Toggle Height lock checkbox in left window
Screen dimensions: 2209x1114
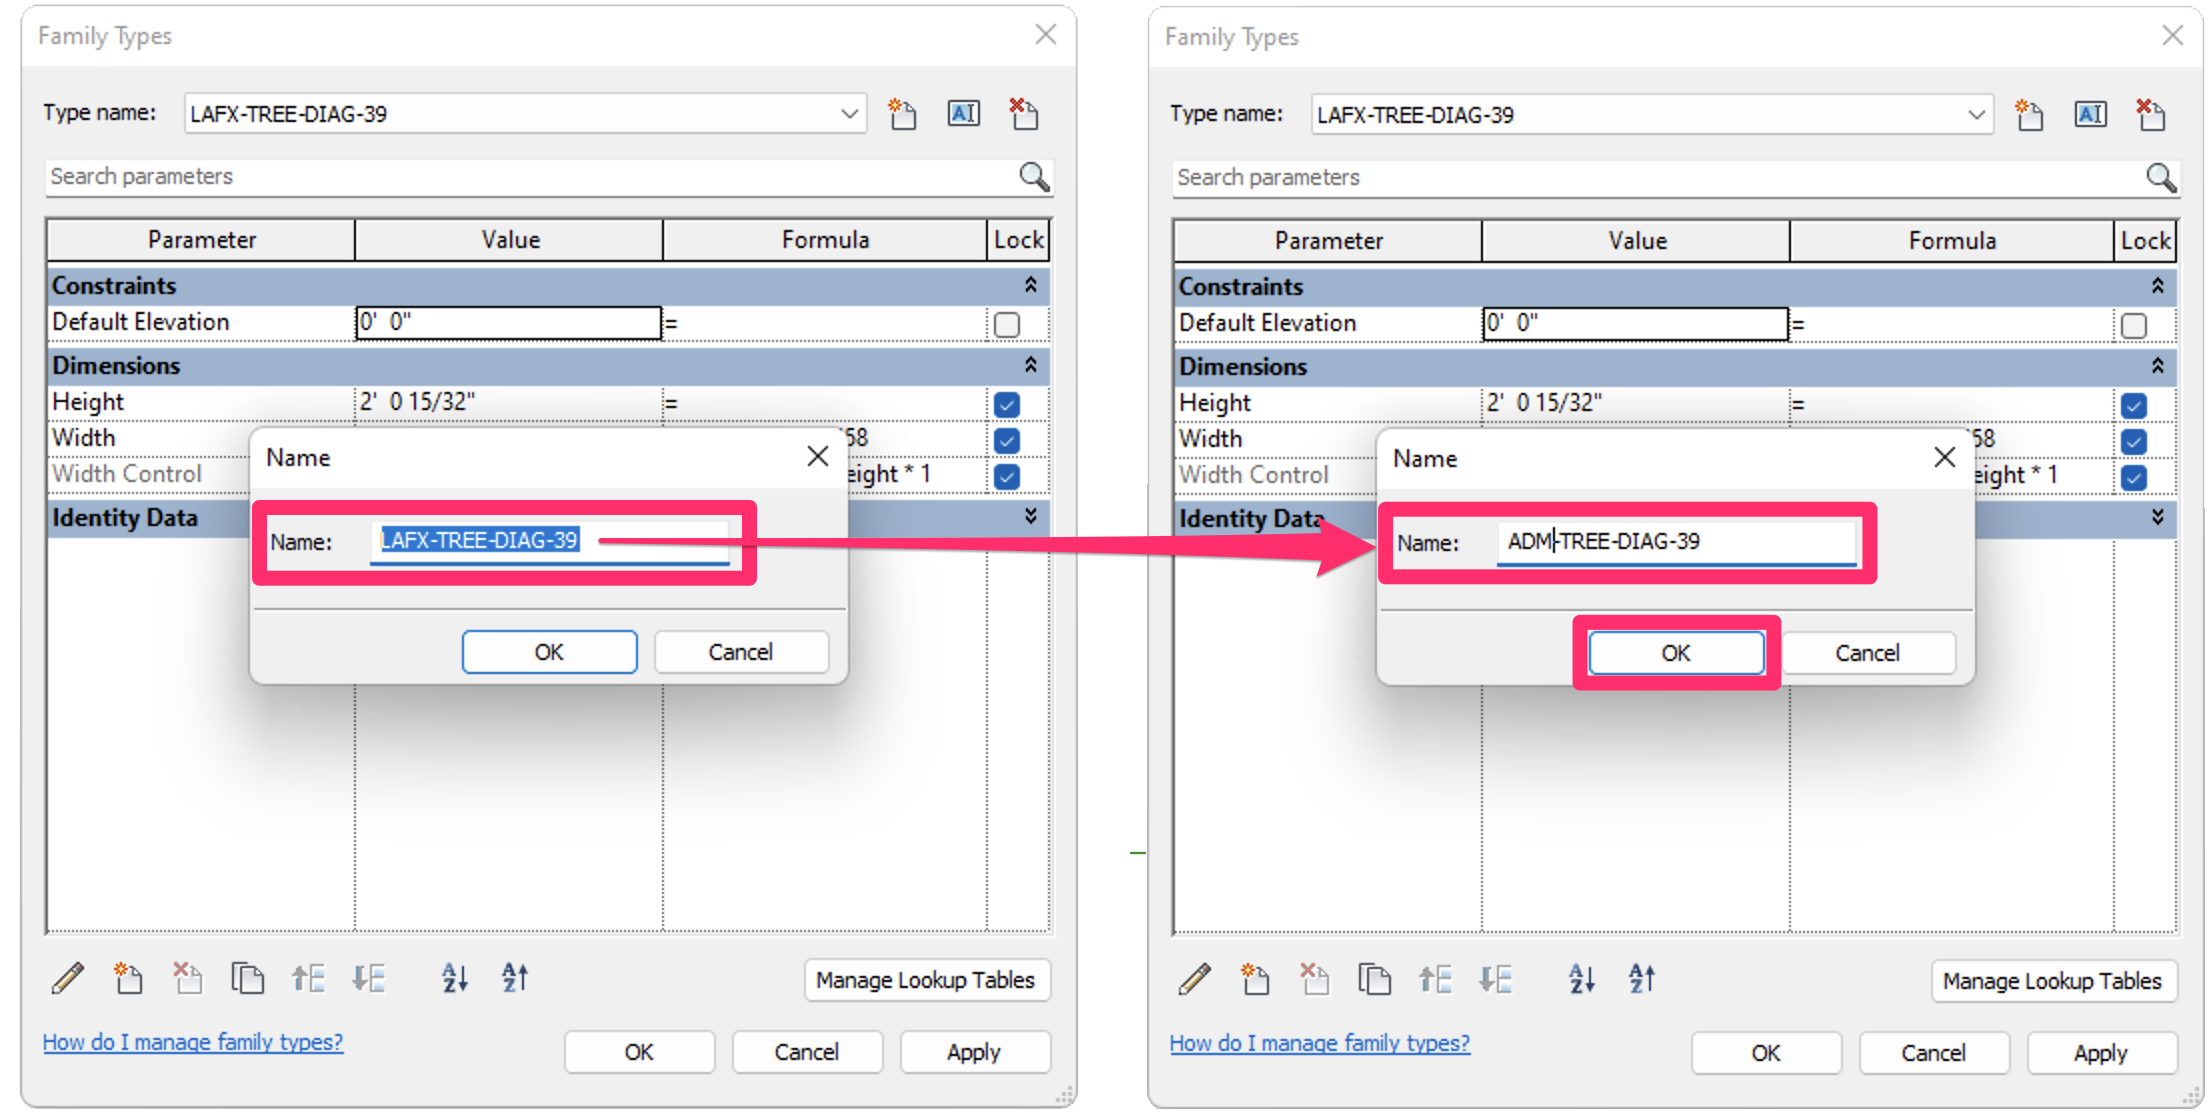[x=1007, y=405]
